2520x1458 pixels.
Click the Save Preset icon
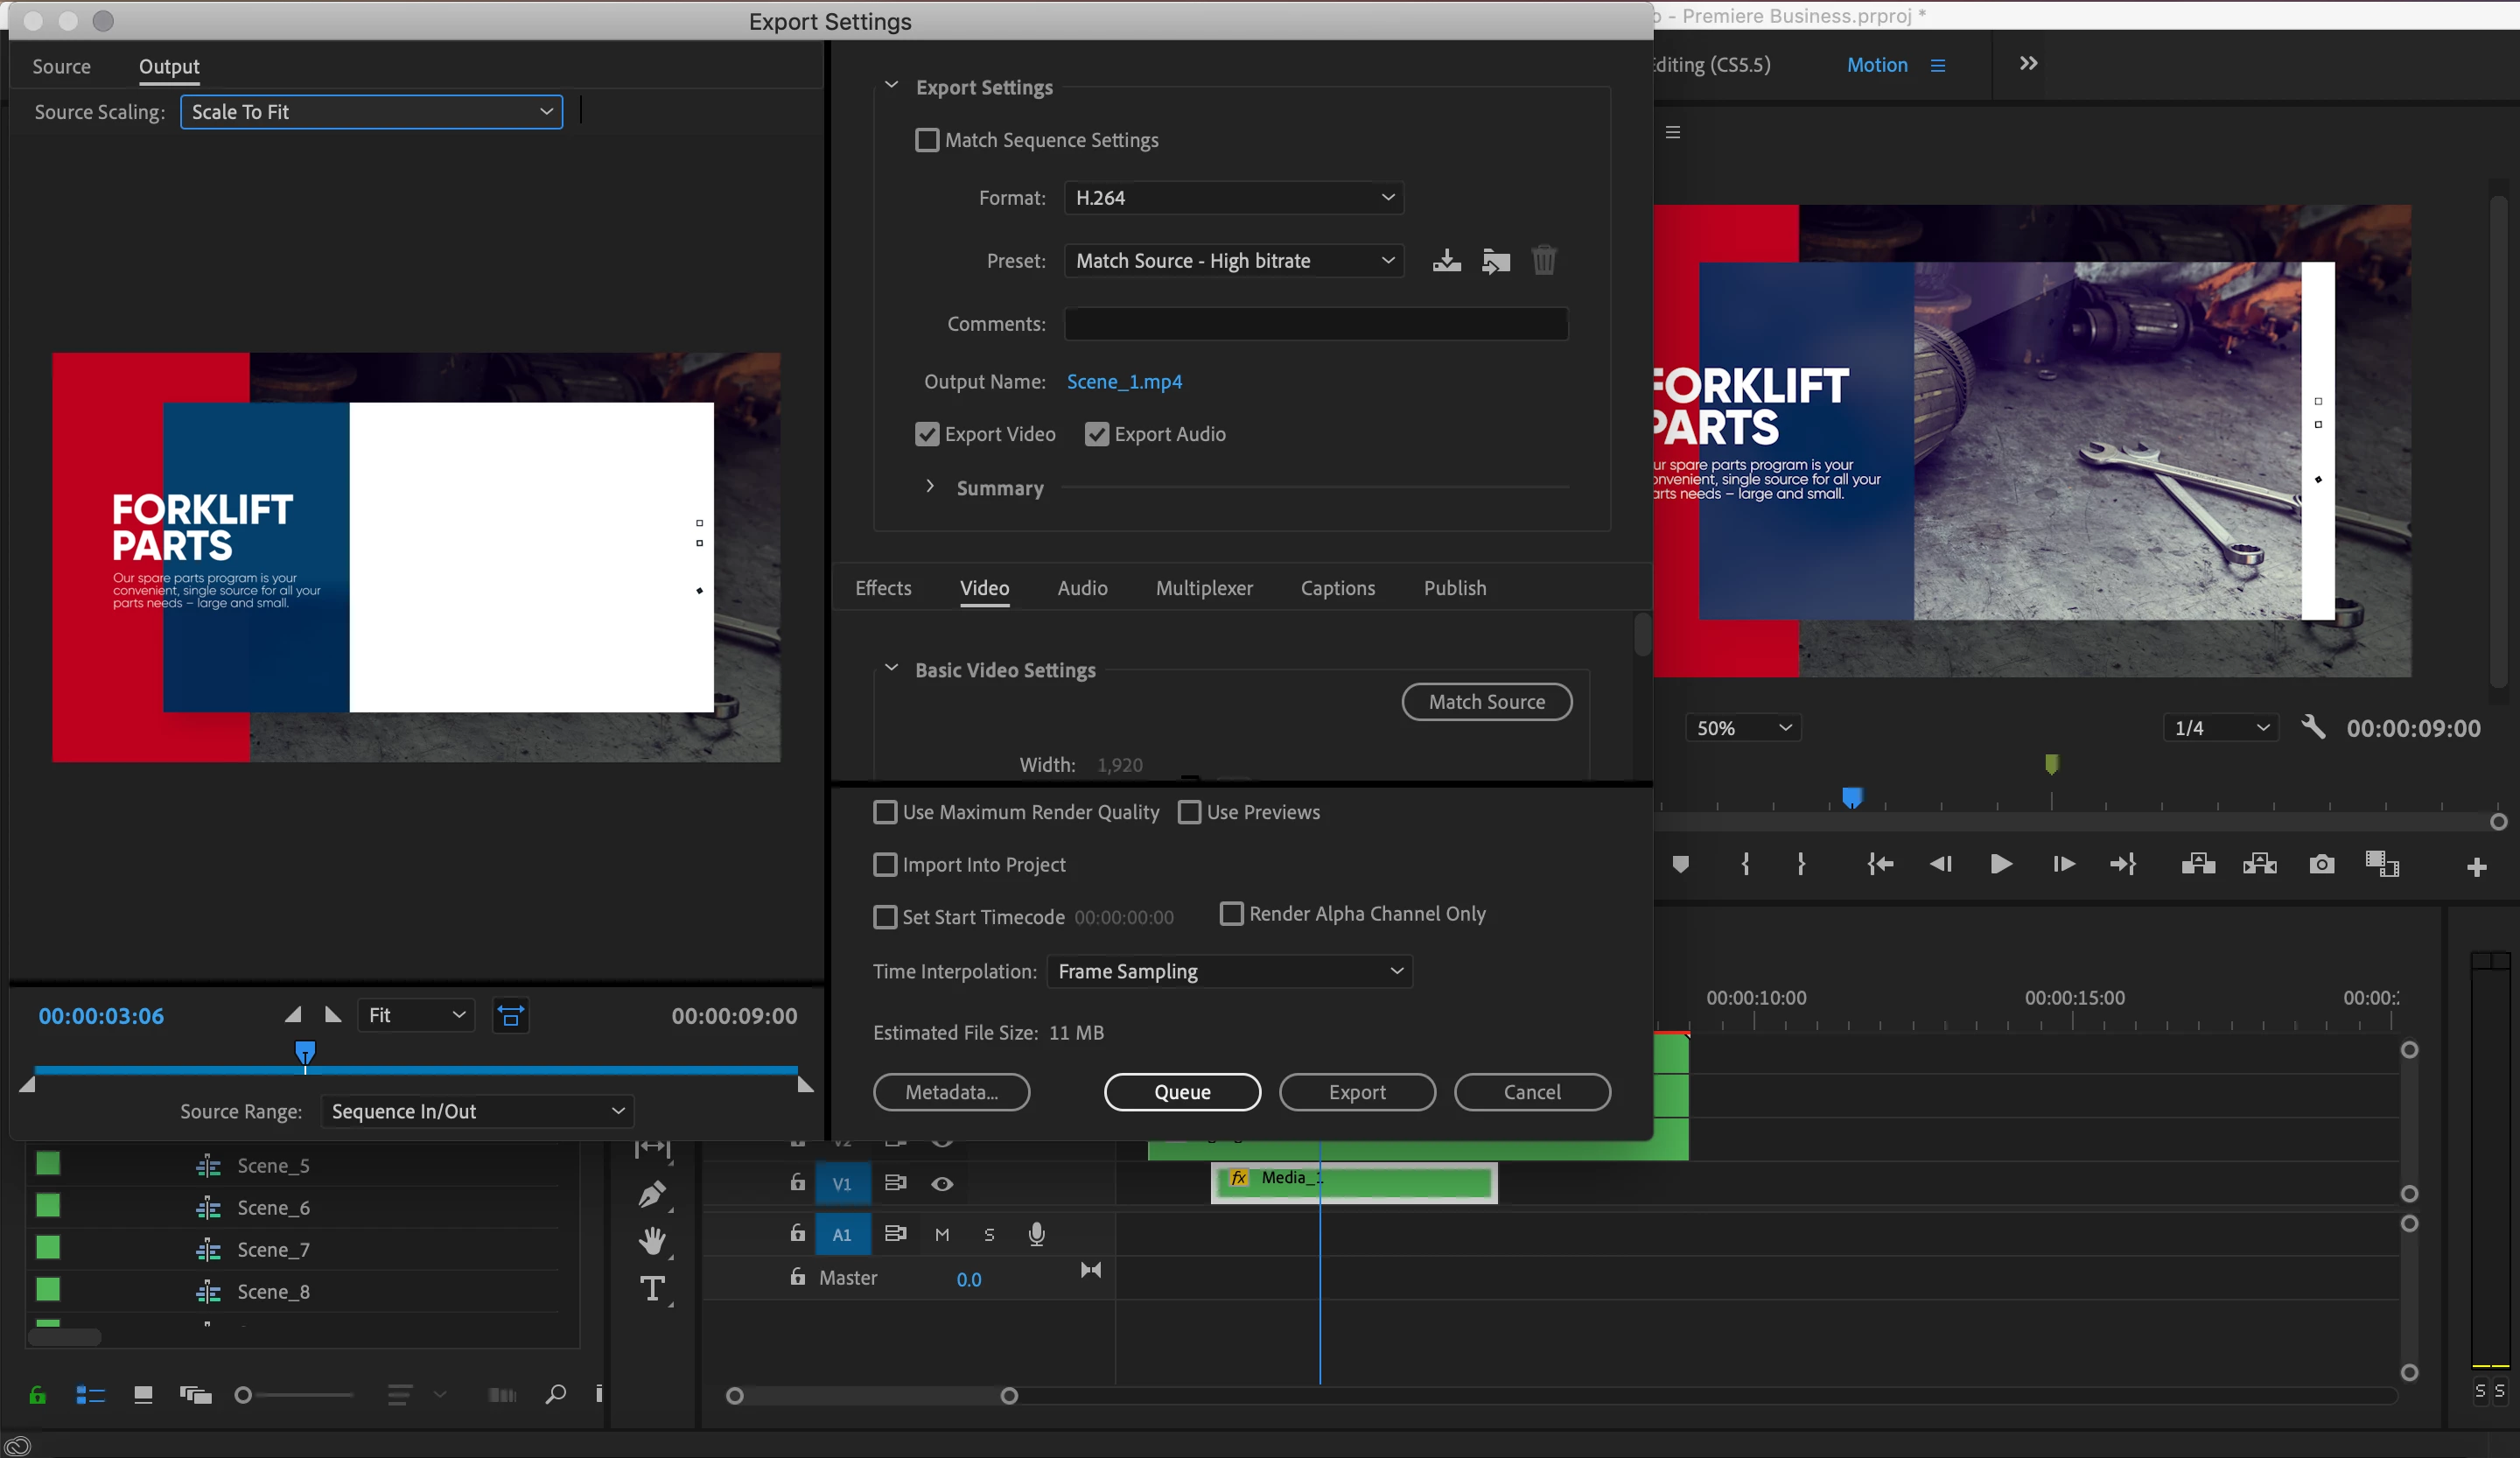coord(1446,261)
